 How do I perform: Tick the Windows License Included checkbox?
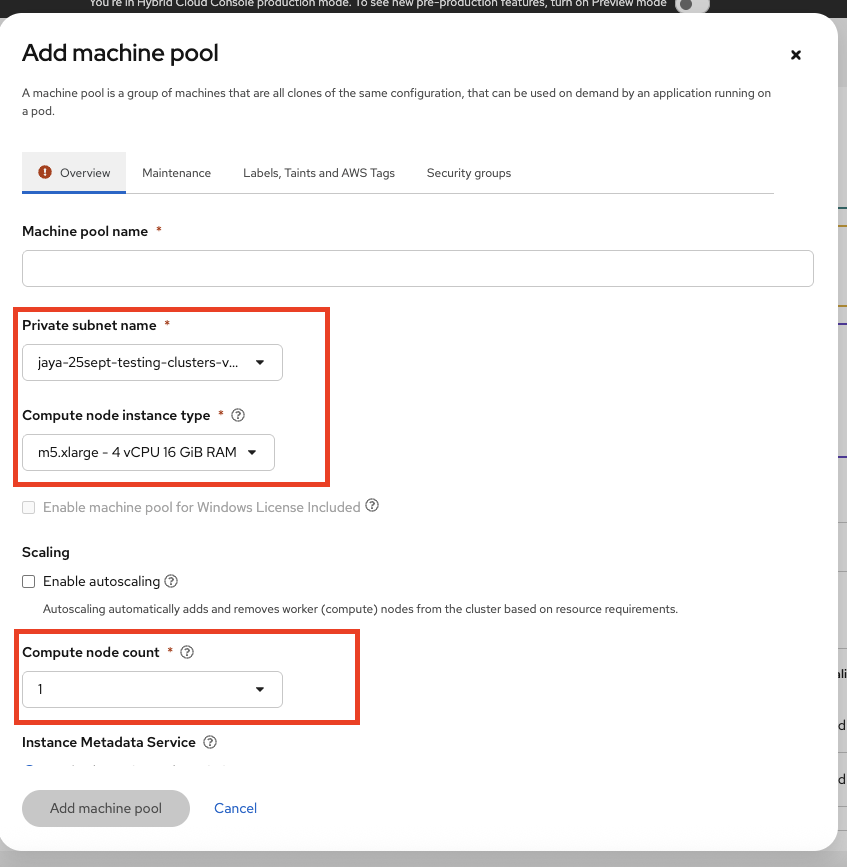click(x=29, y=507)
